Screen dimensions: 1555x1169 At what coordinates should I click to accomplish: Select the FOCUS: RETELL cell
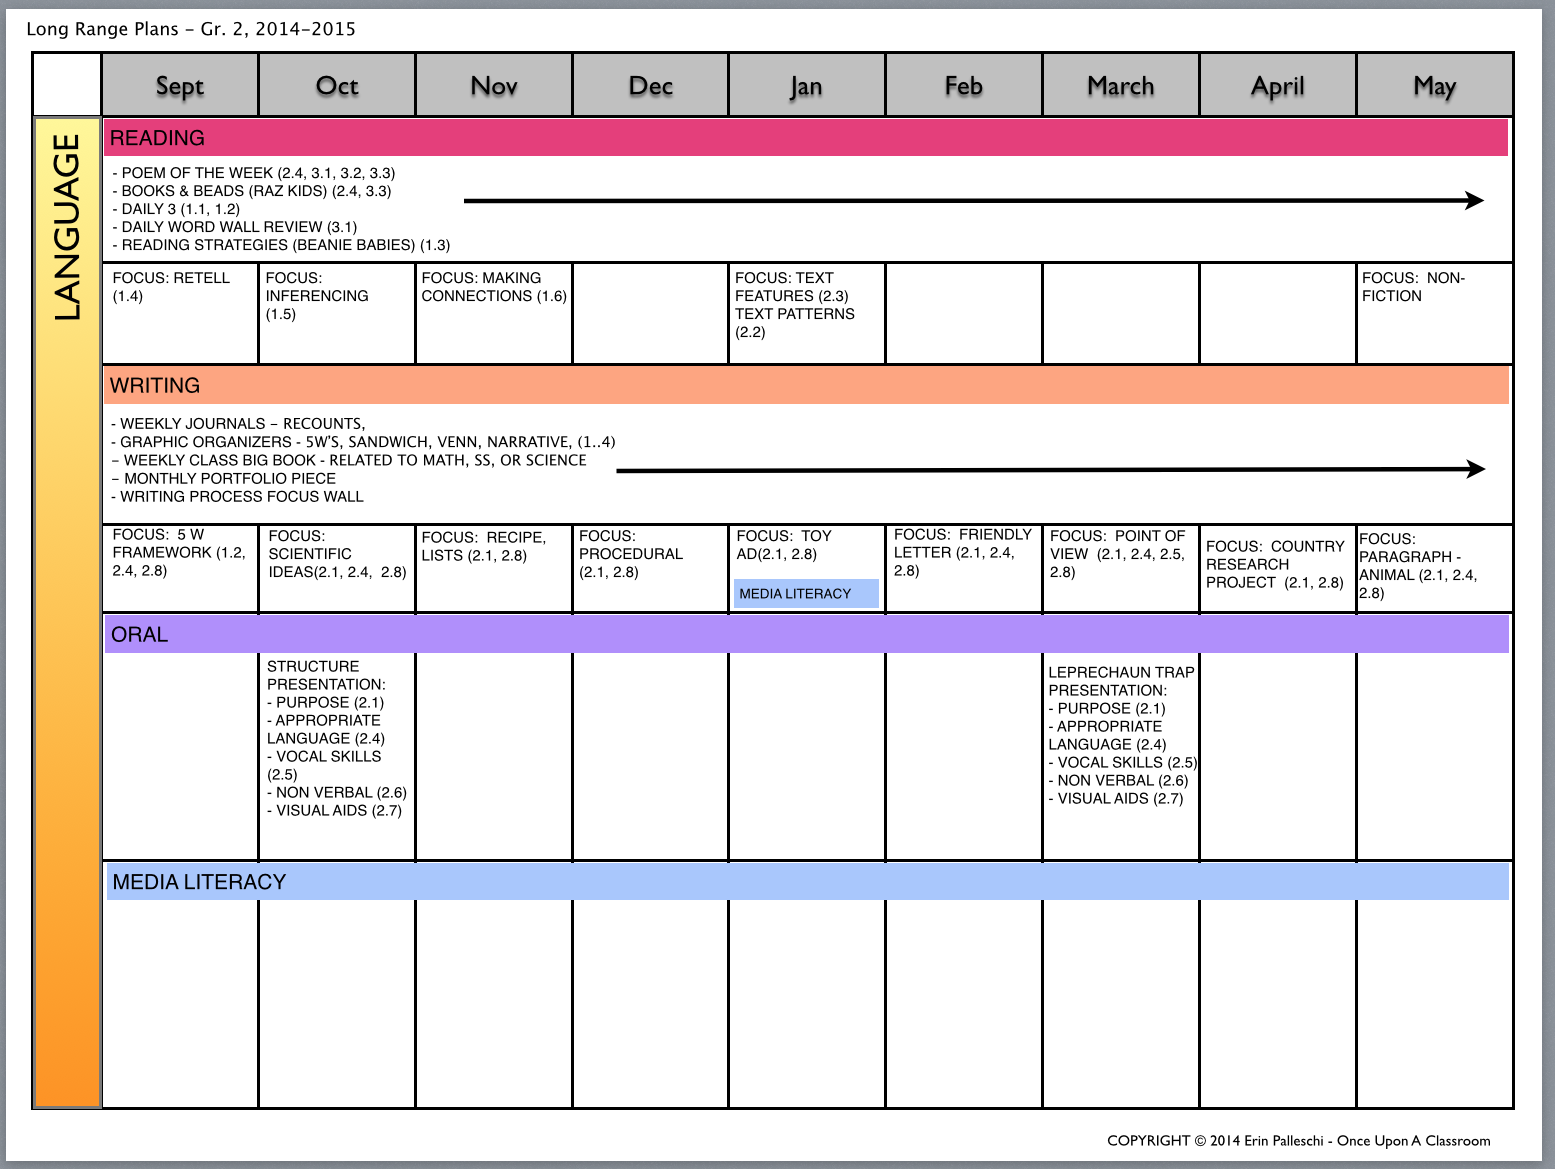point(180,313)
